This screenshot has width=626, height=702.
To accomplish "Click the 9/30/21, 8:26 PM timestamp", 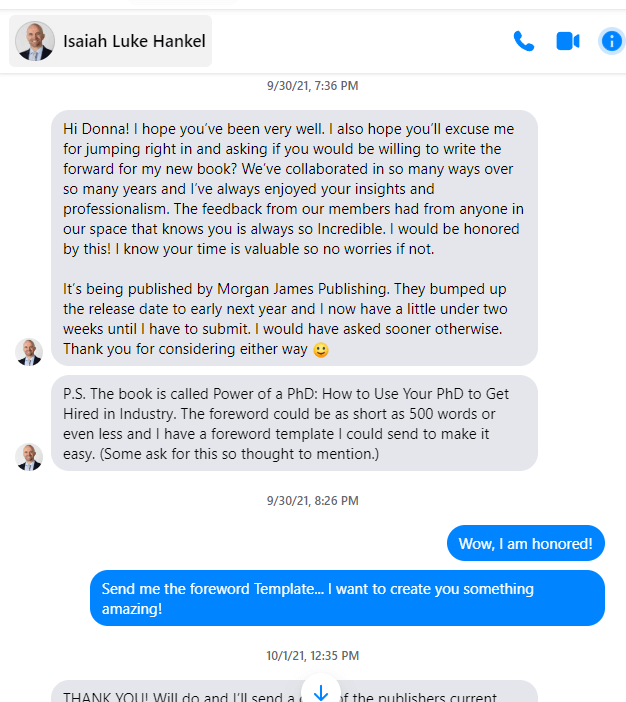I will (312, 501).
